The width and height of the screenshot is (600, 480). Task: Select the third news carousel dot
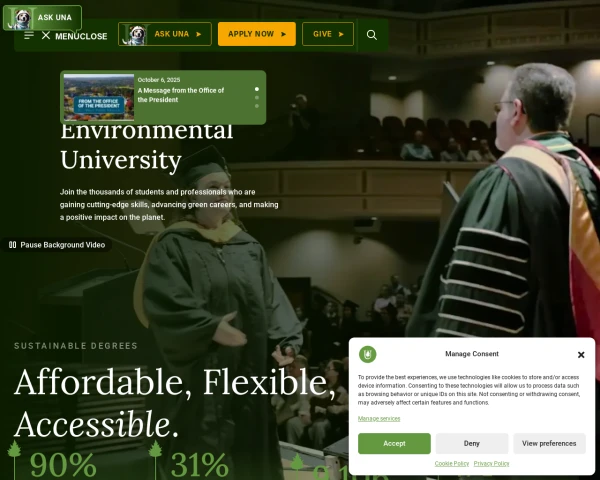coord(256,106)
